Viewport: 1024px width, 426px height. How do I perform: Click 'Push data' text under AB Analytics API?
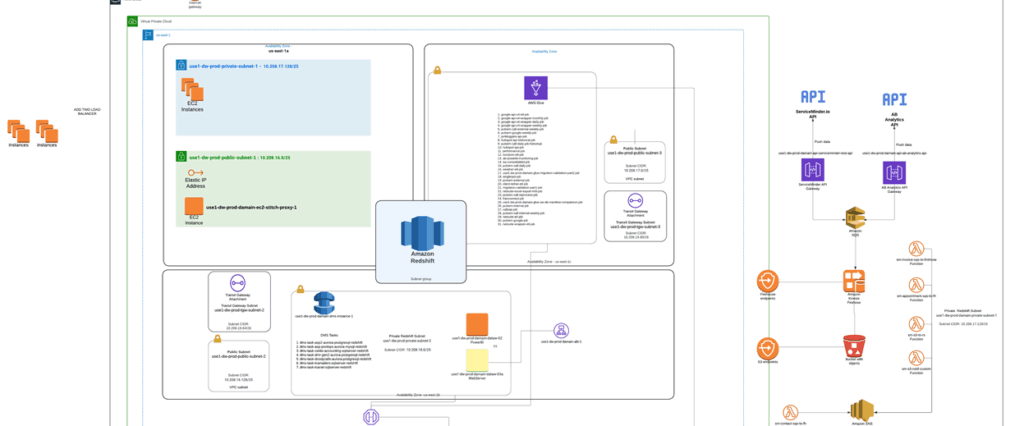(x=903, y=144)
